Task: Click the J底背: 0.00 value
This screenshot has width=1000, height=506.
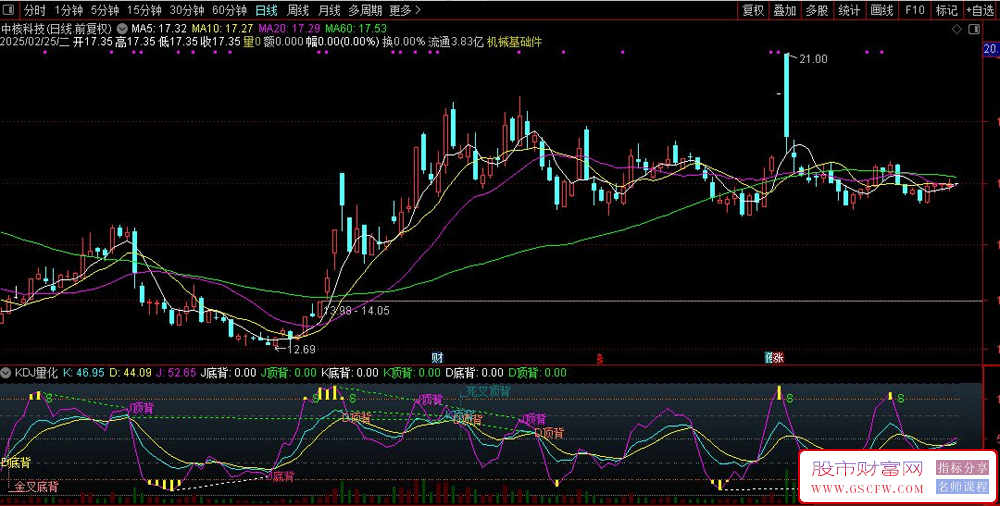Action: coord(228,372)
